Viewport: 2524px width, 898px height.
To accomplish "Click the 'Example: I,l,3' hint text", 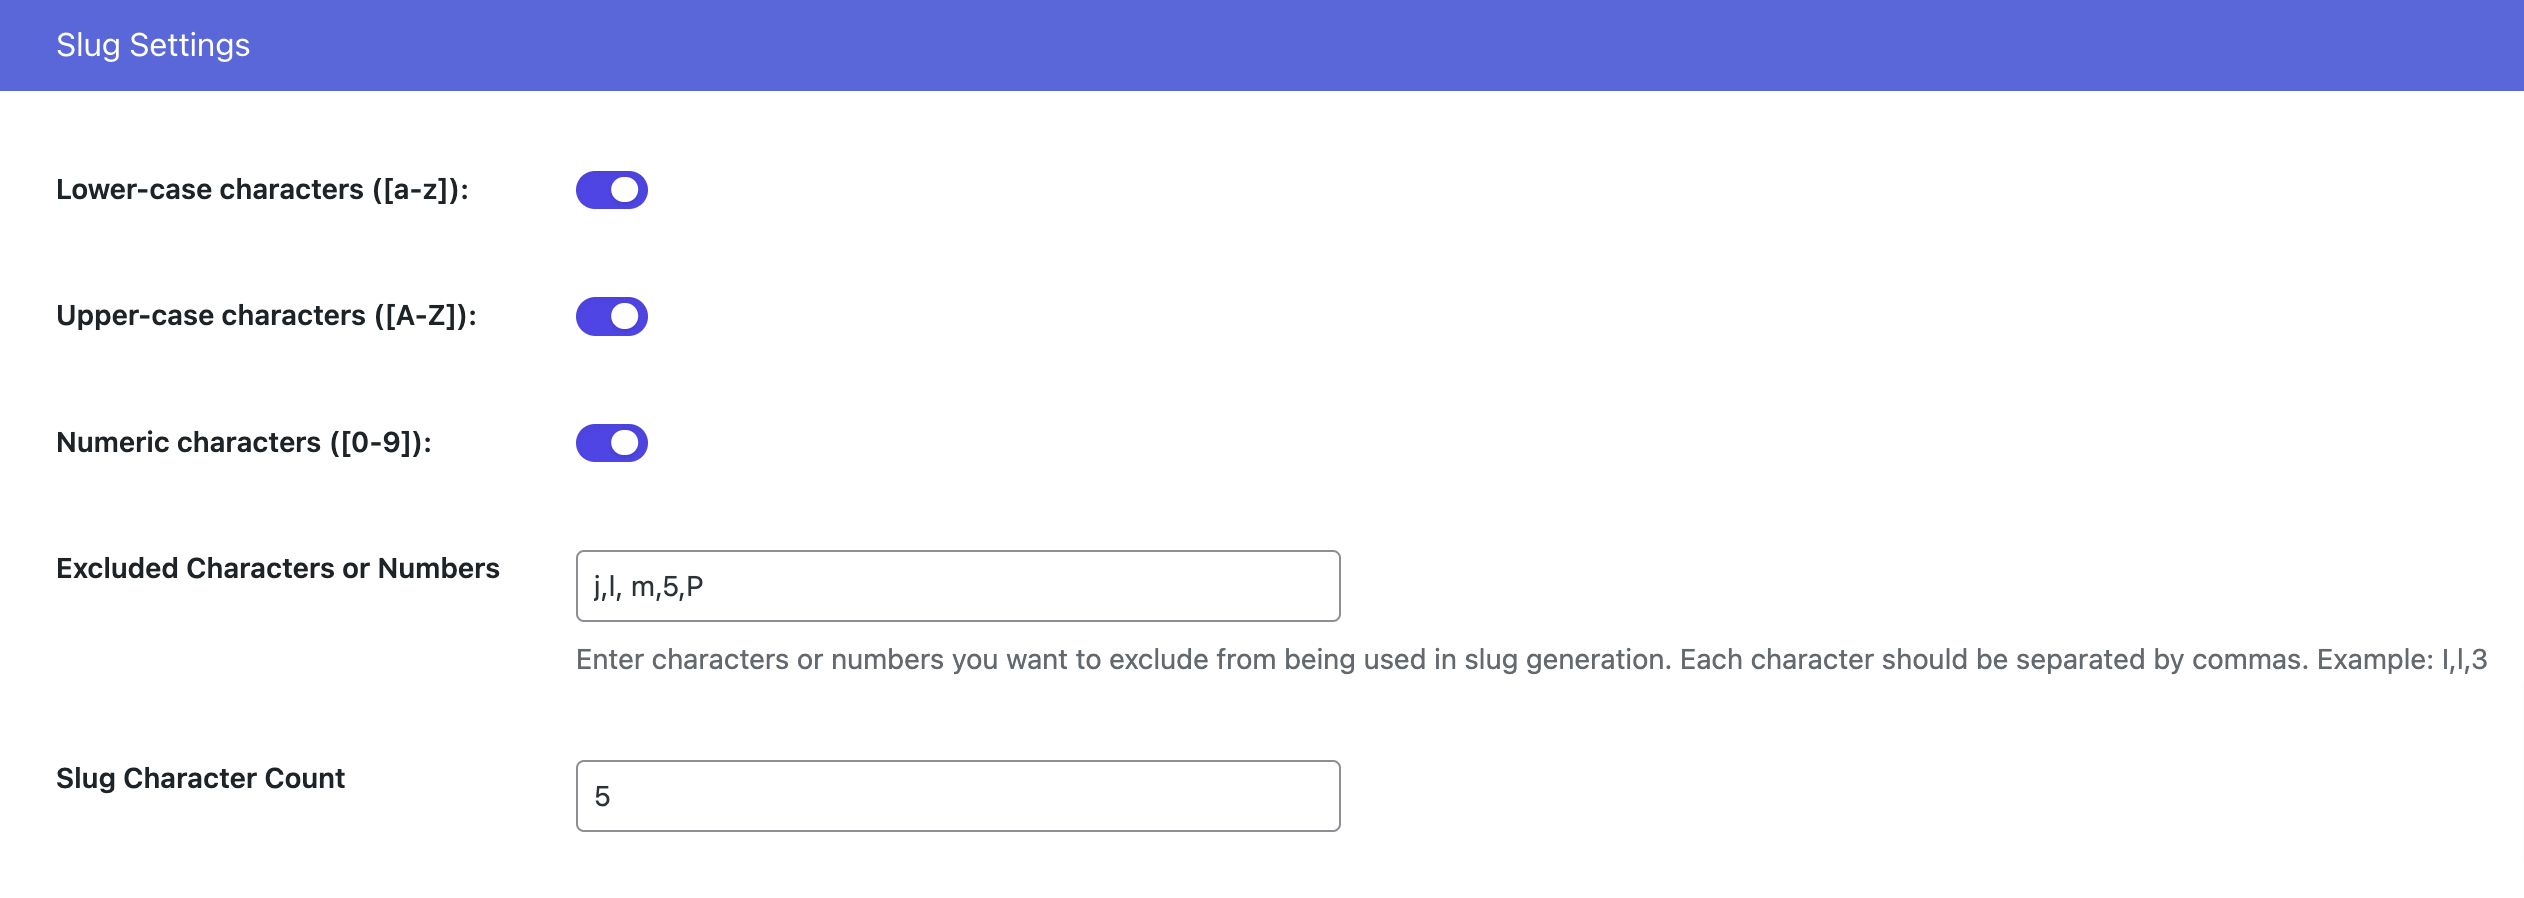I will click(2402, 660).
